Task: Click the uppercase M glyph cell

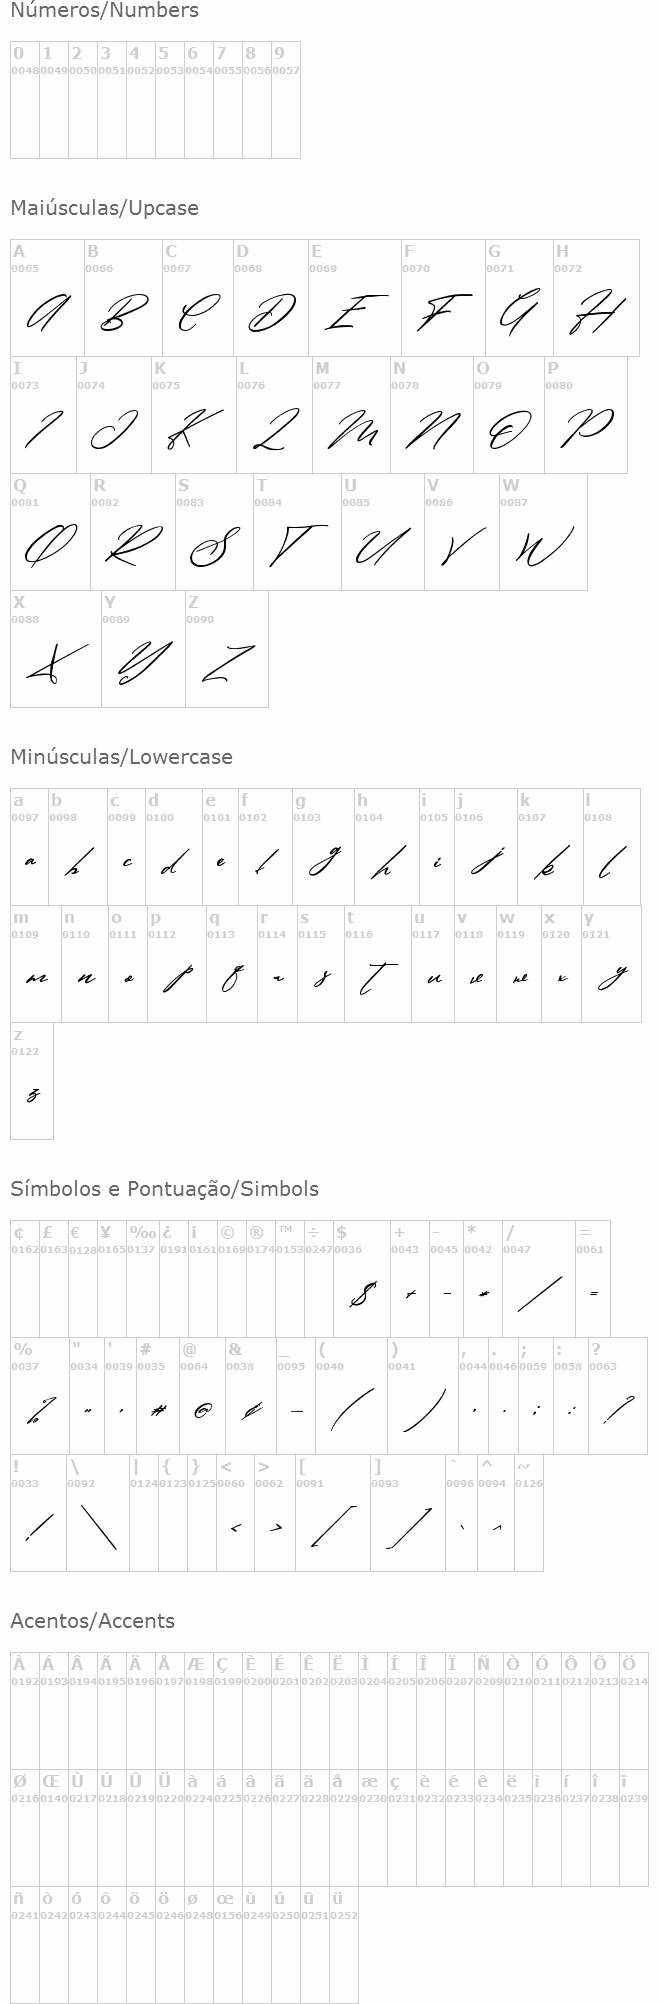Action: click(351, 415)
